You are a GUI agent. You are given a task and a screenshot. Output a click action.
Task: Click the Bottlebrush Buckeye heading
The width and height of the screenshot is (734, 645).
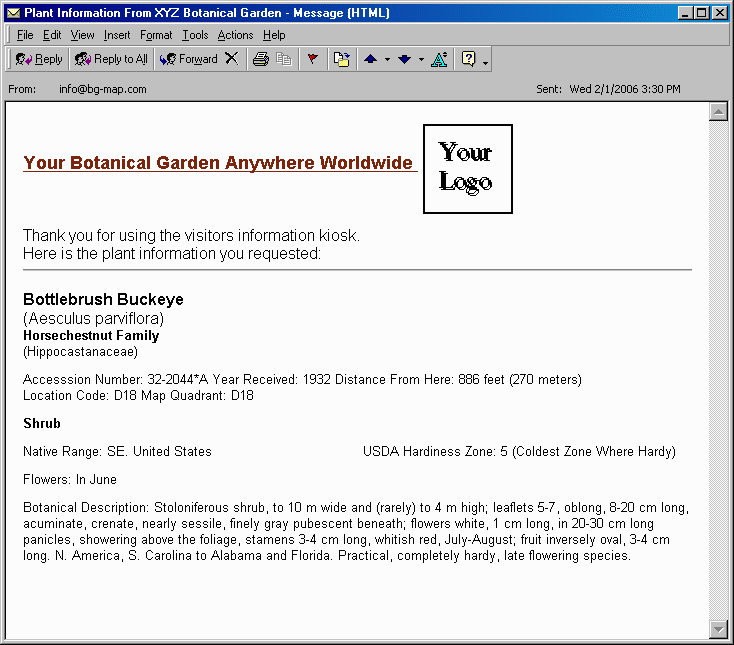[x=103, y=299]
